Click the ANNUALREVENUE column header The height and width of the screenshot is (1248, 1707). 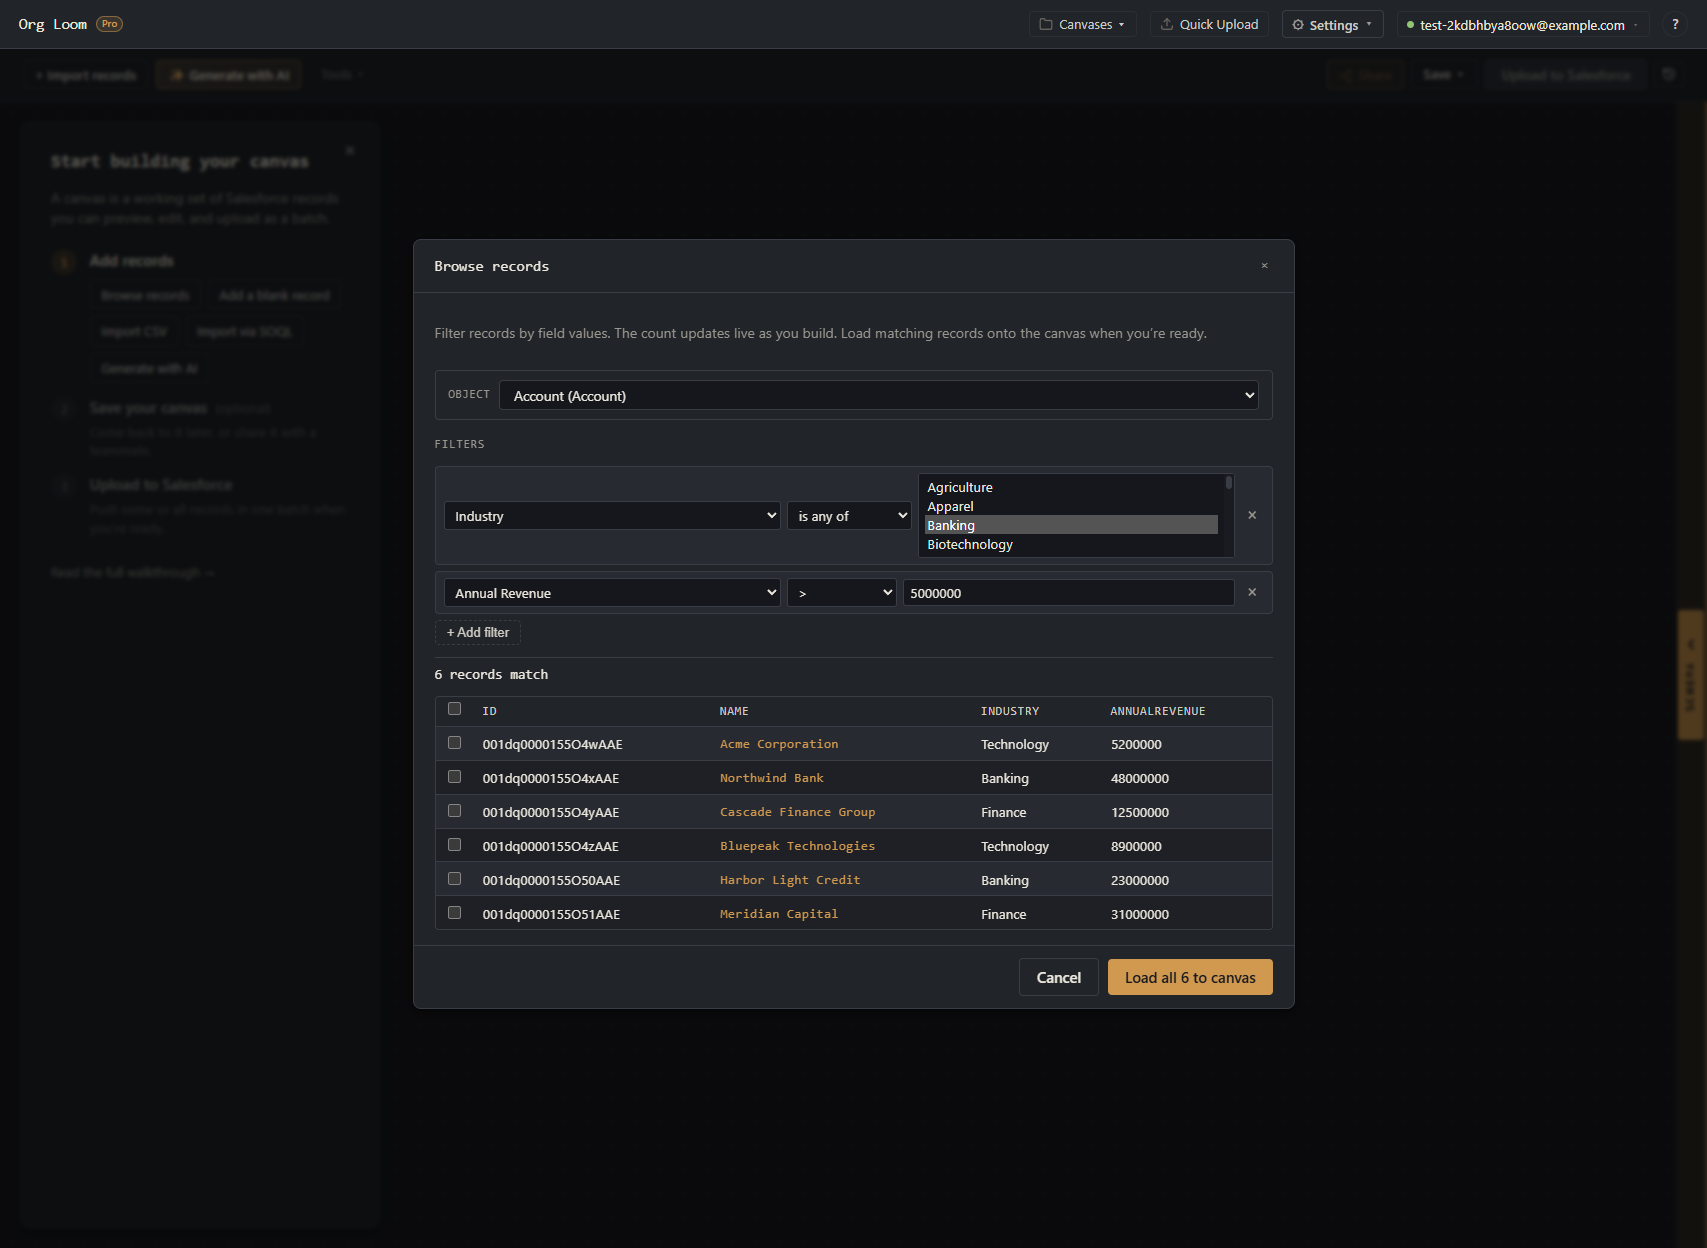[1158, 711]
